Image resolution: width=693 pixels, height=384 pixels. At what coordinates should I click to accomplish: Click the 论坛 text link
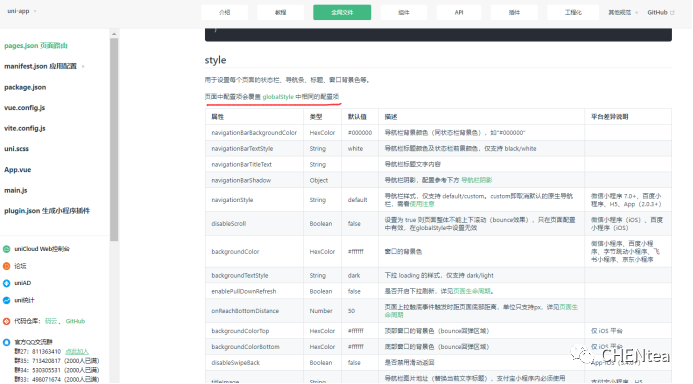20,266
